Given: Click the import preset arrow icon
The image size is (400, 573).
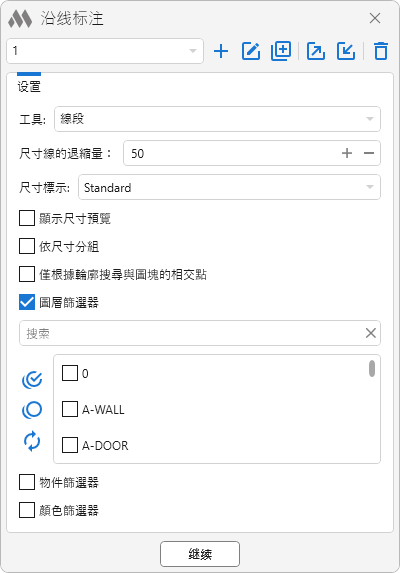Looking at the screenshot, I should point(346,51).
